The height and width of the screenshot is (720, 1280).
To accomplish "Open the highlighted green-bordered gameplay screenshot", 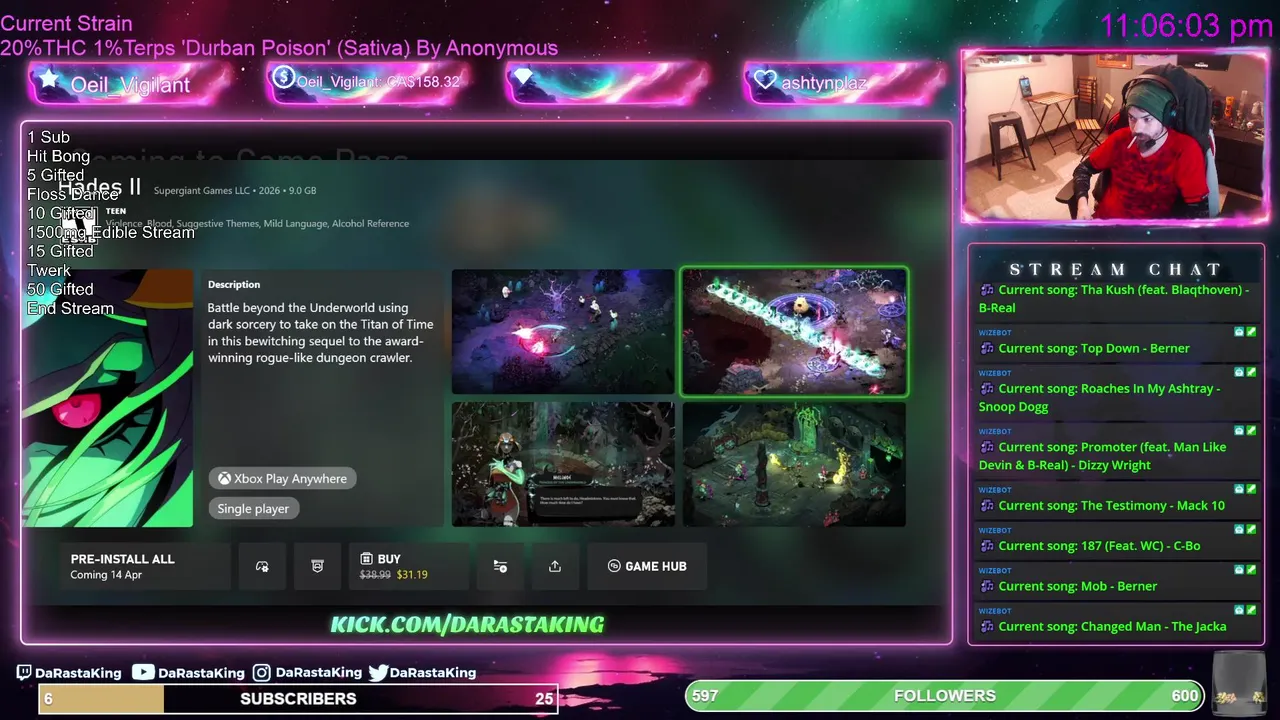I will (x=794, y=332).
